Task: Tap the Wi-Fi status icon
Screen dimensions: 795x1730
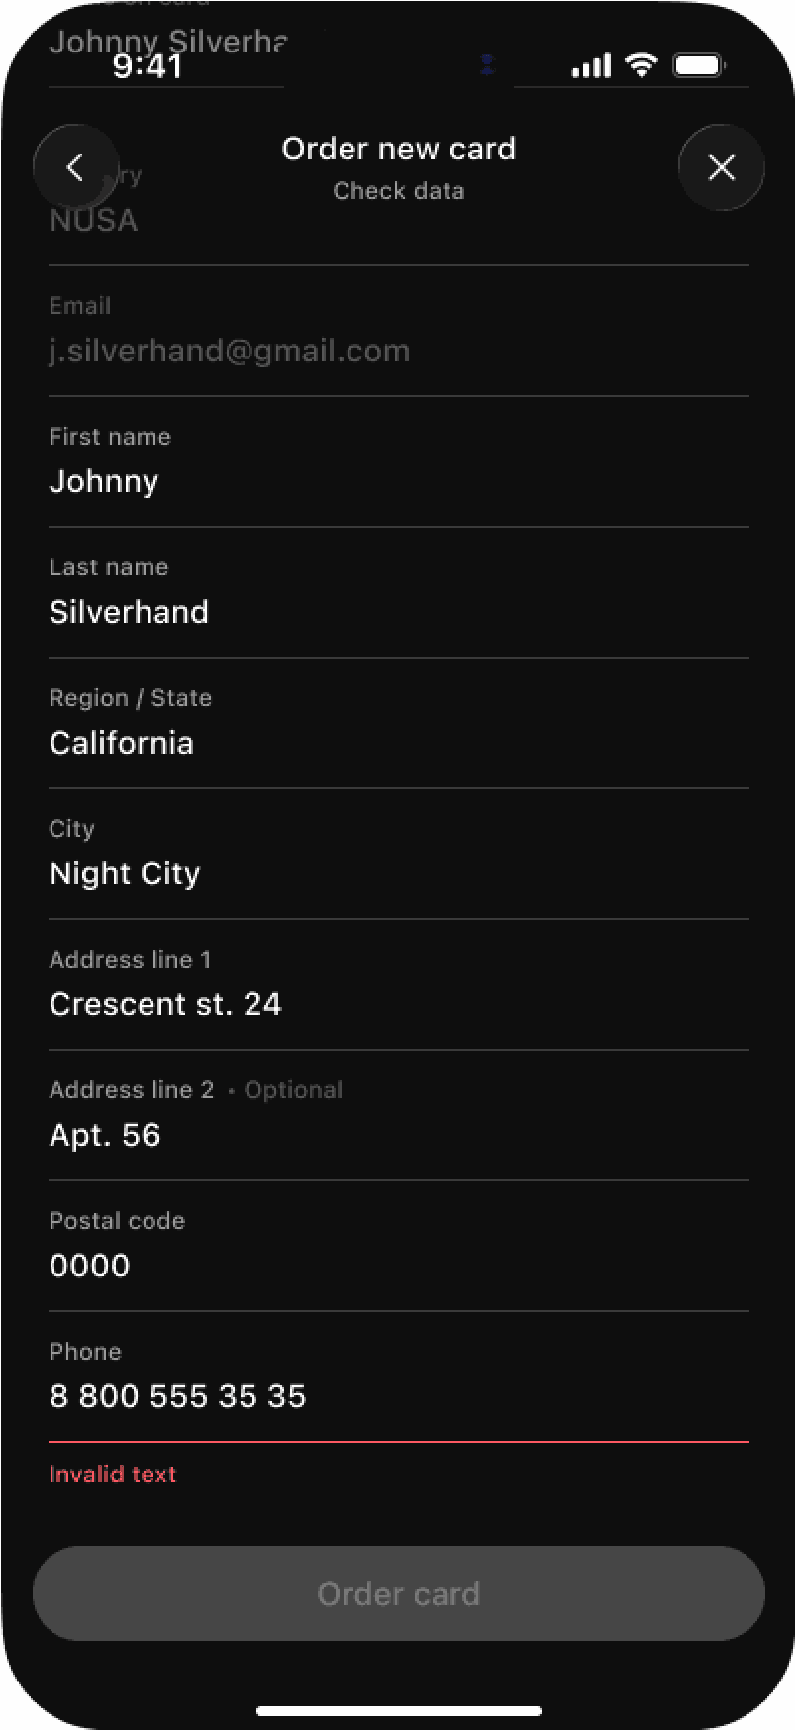Action: coord(641,65)
